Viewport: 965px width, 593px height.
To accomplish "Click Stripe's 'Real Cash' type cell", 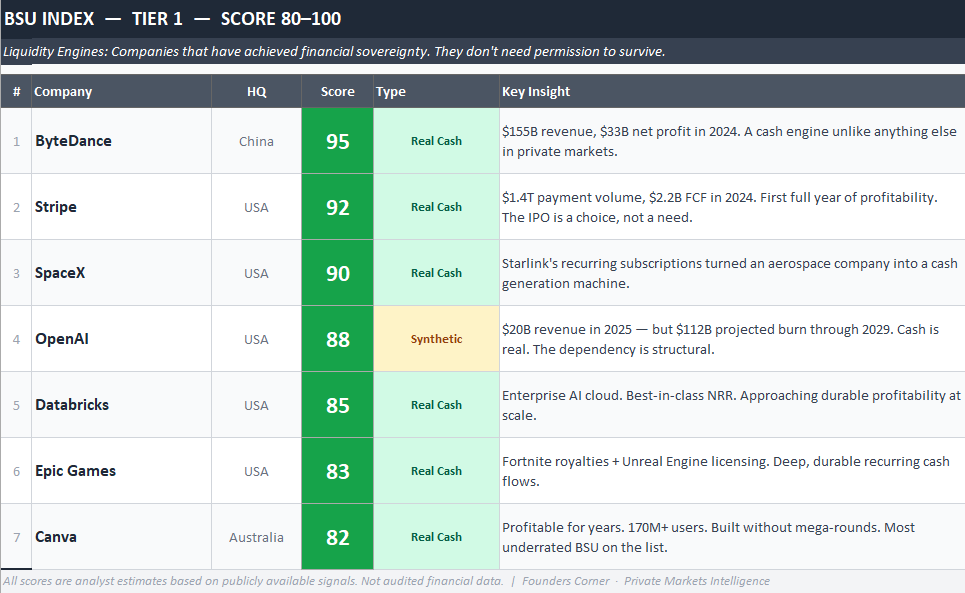I will coord(436,207).
